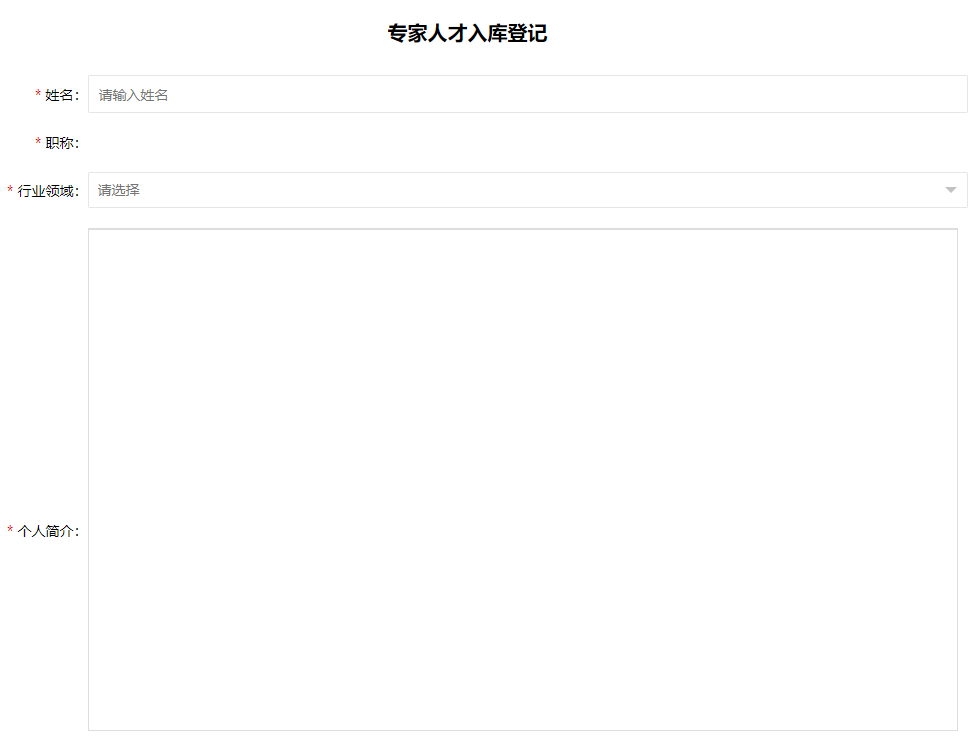969x756 pixels.
Task: Click the 入库 characters in the title
Action: coord(487,34)
